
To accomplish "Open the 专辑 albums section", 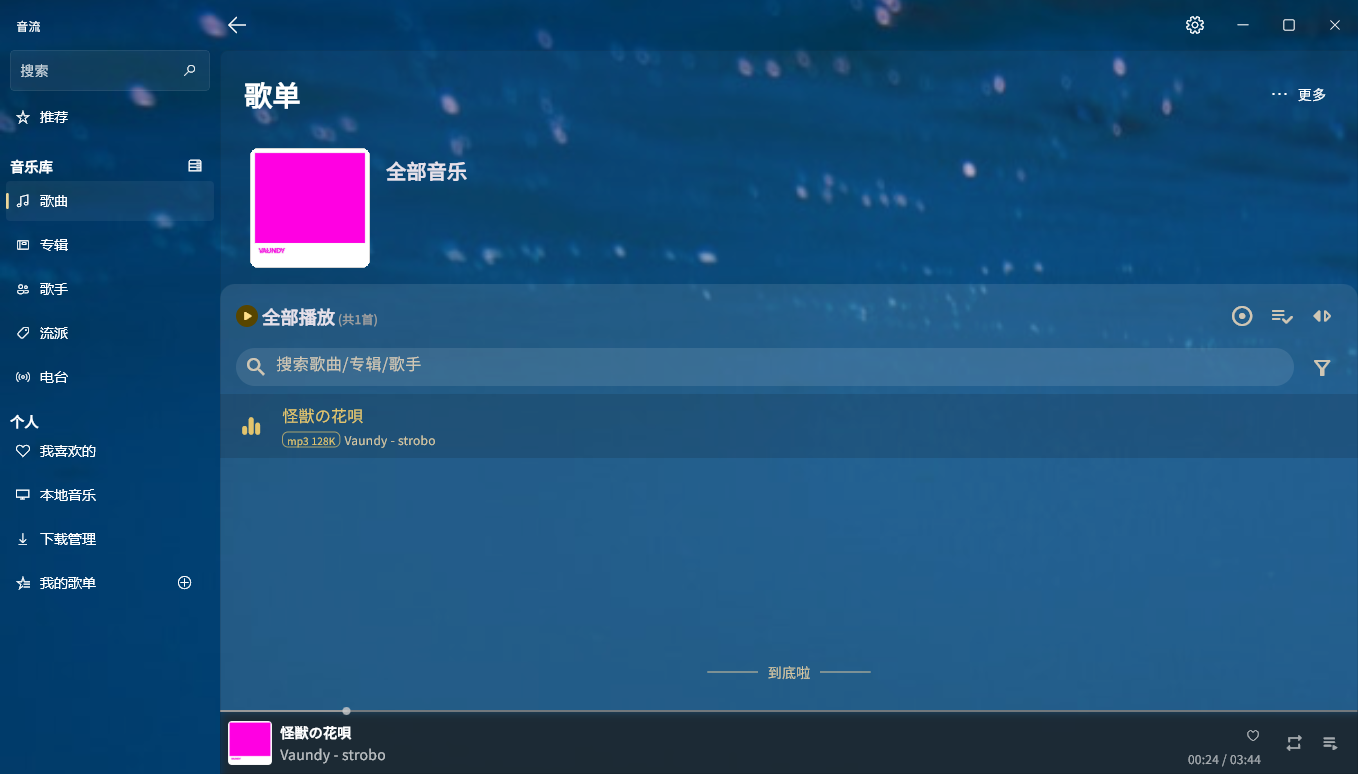I will tap(54, 245).
